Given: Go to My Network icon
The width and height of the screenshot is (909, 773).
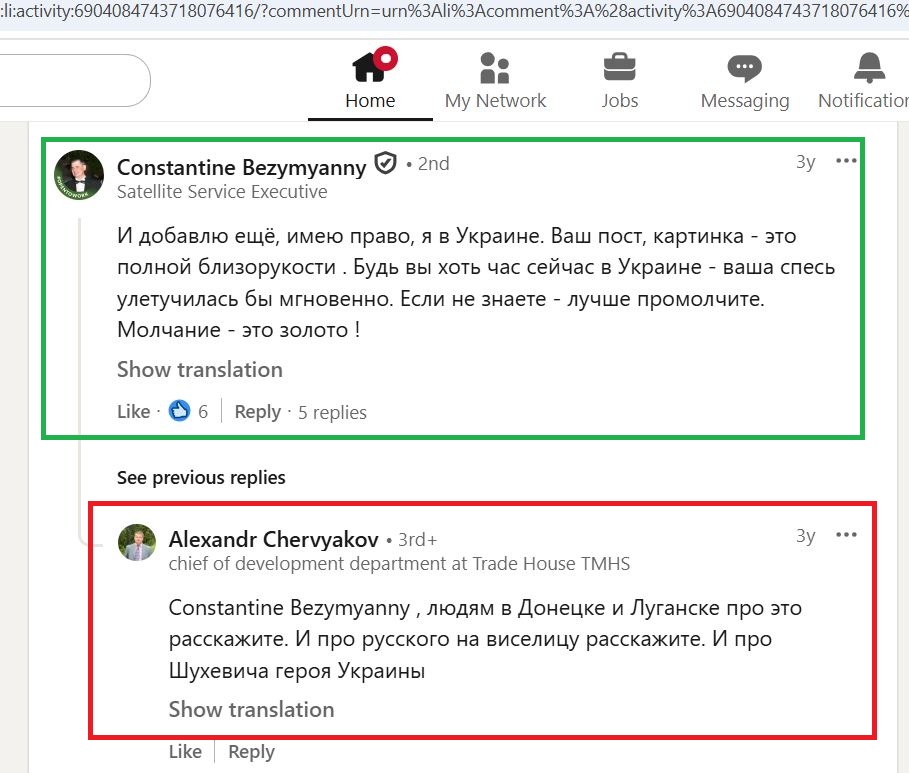Looking at the screenshot, I should [x=495, y=68].
